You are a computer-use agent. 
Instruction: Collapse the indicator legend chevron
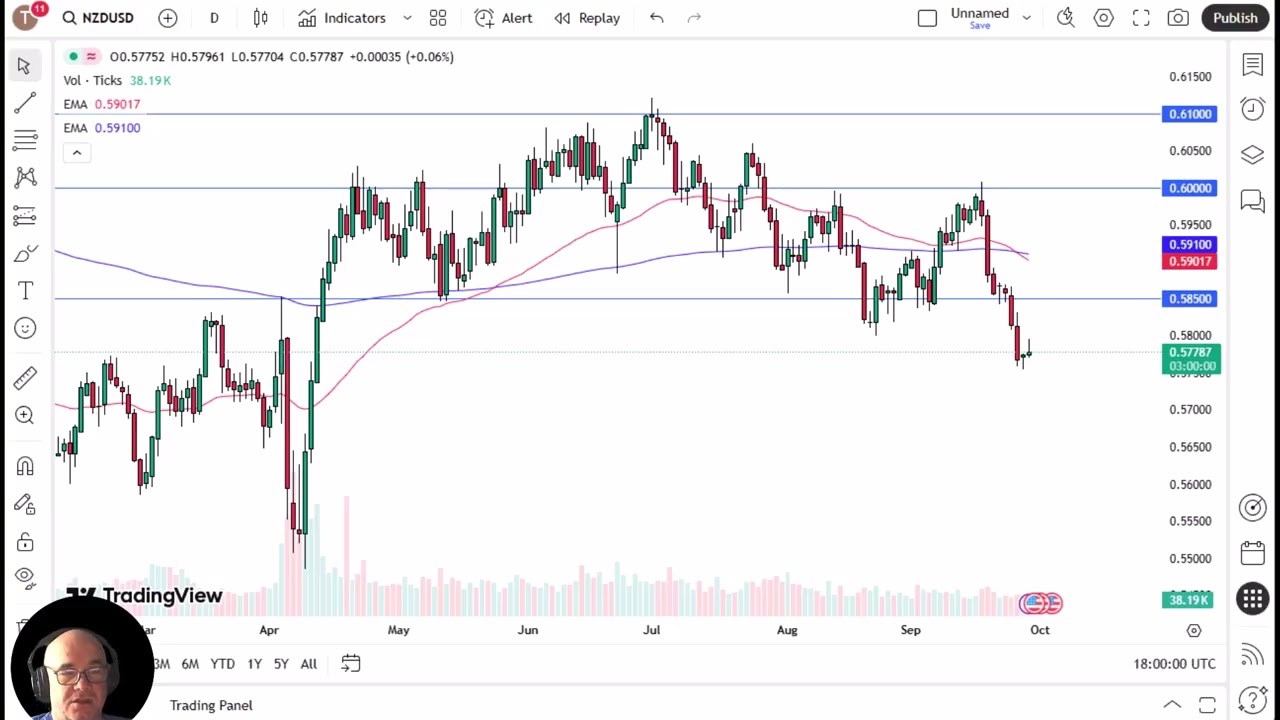click(x=76, y=153)
